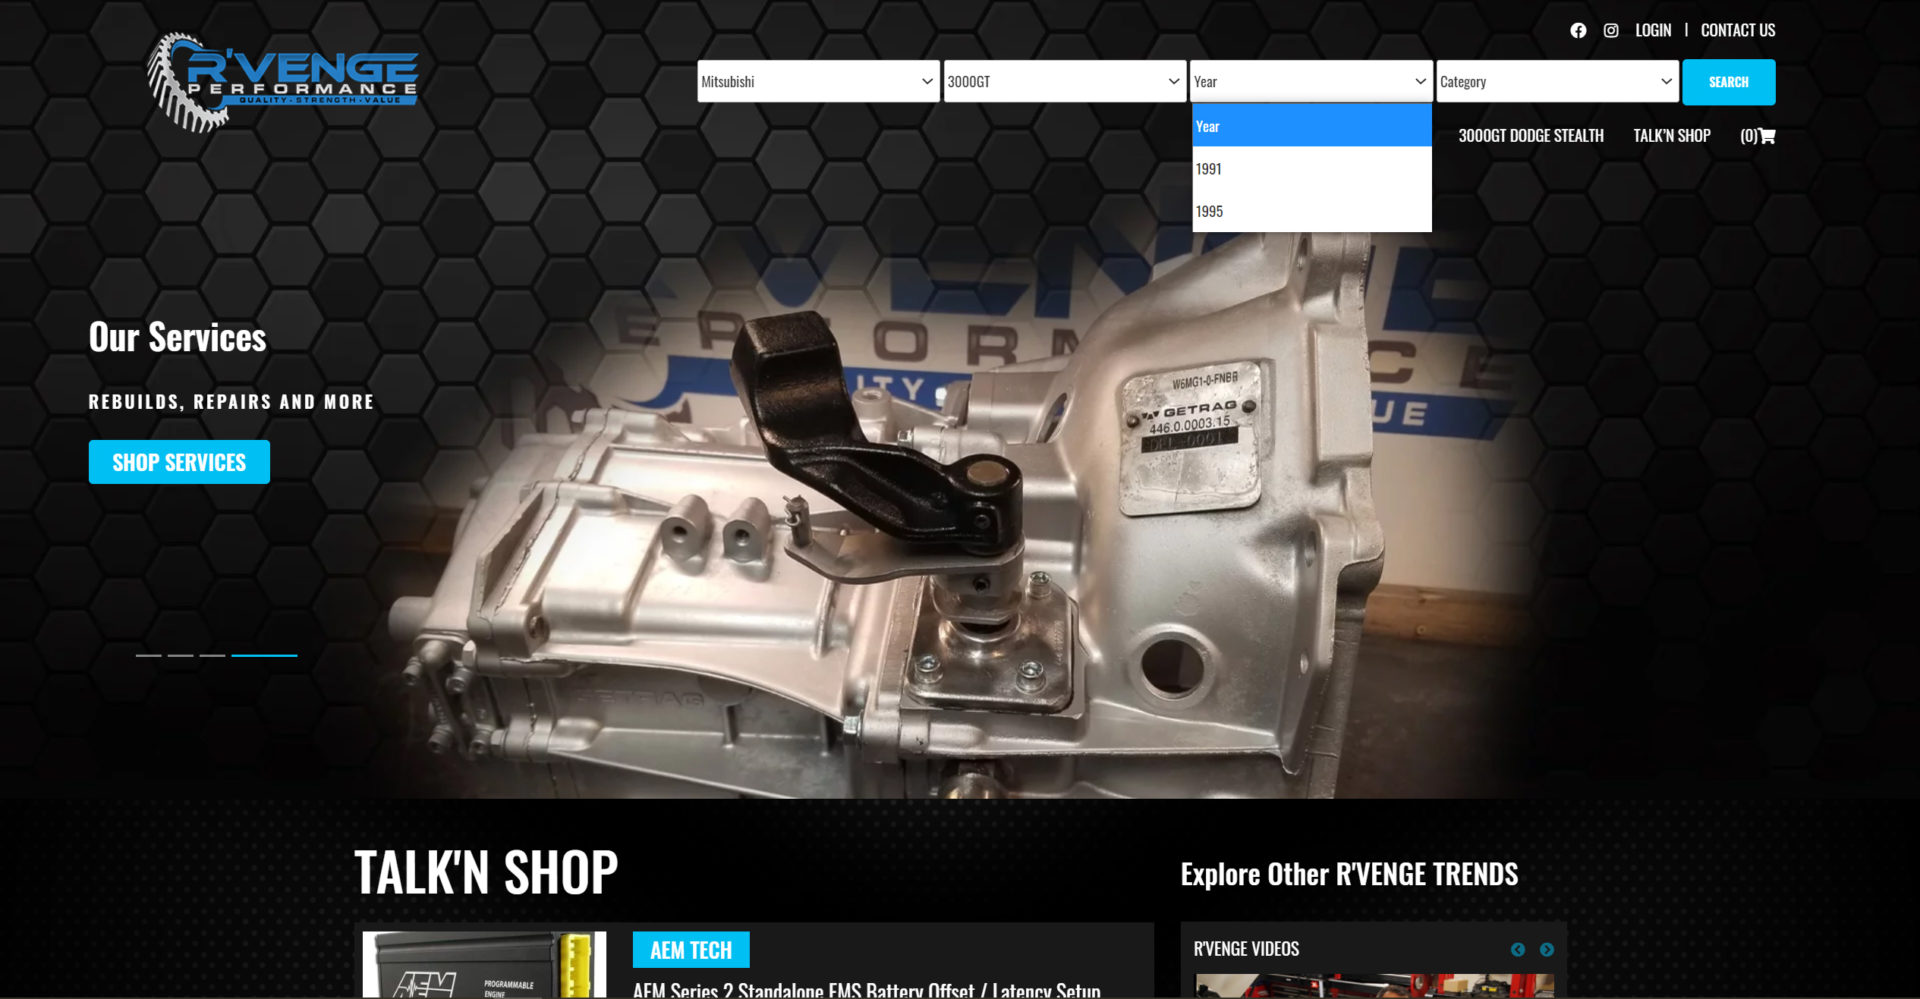Click the SHOP SERVICES button
This screenshot has width=1920, height=999.
point(179,462)
